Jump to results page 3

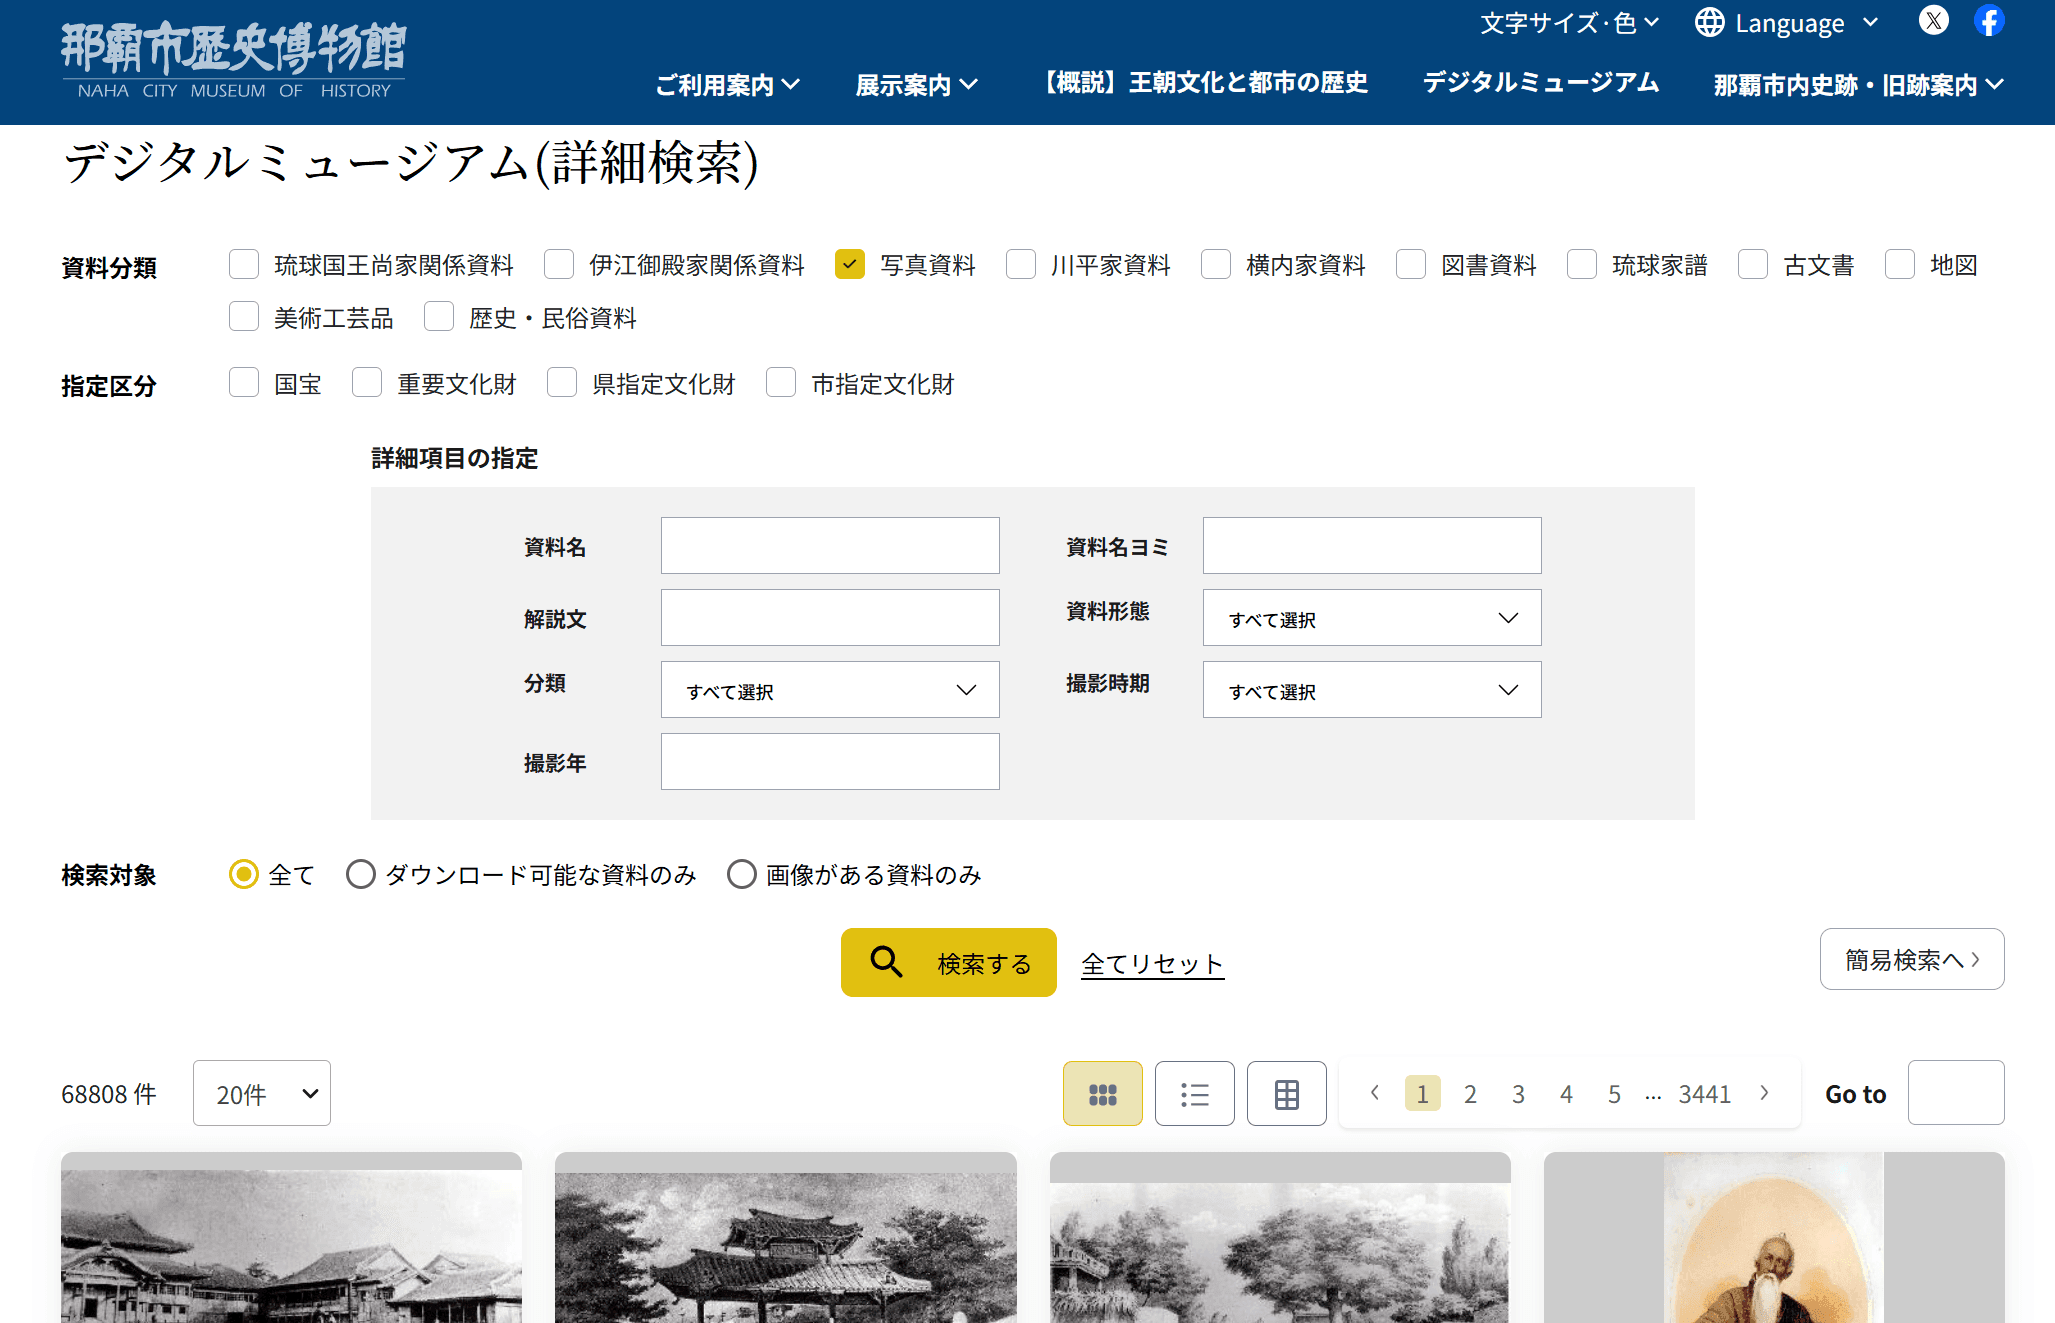point(1518,1094)
